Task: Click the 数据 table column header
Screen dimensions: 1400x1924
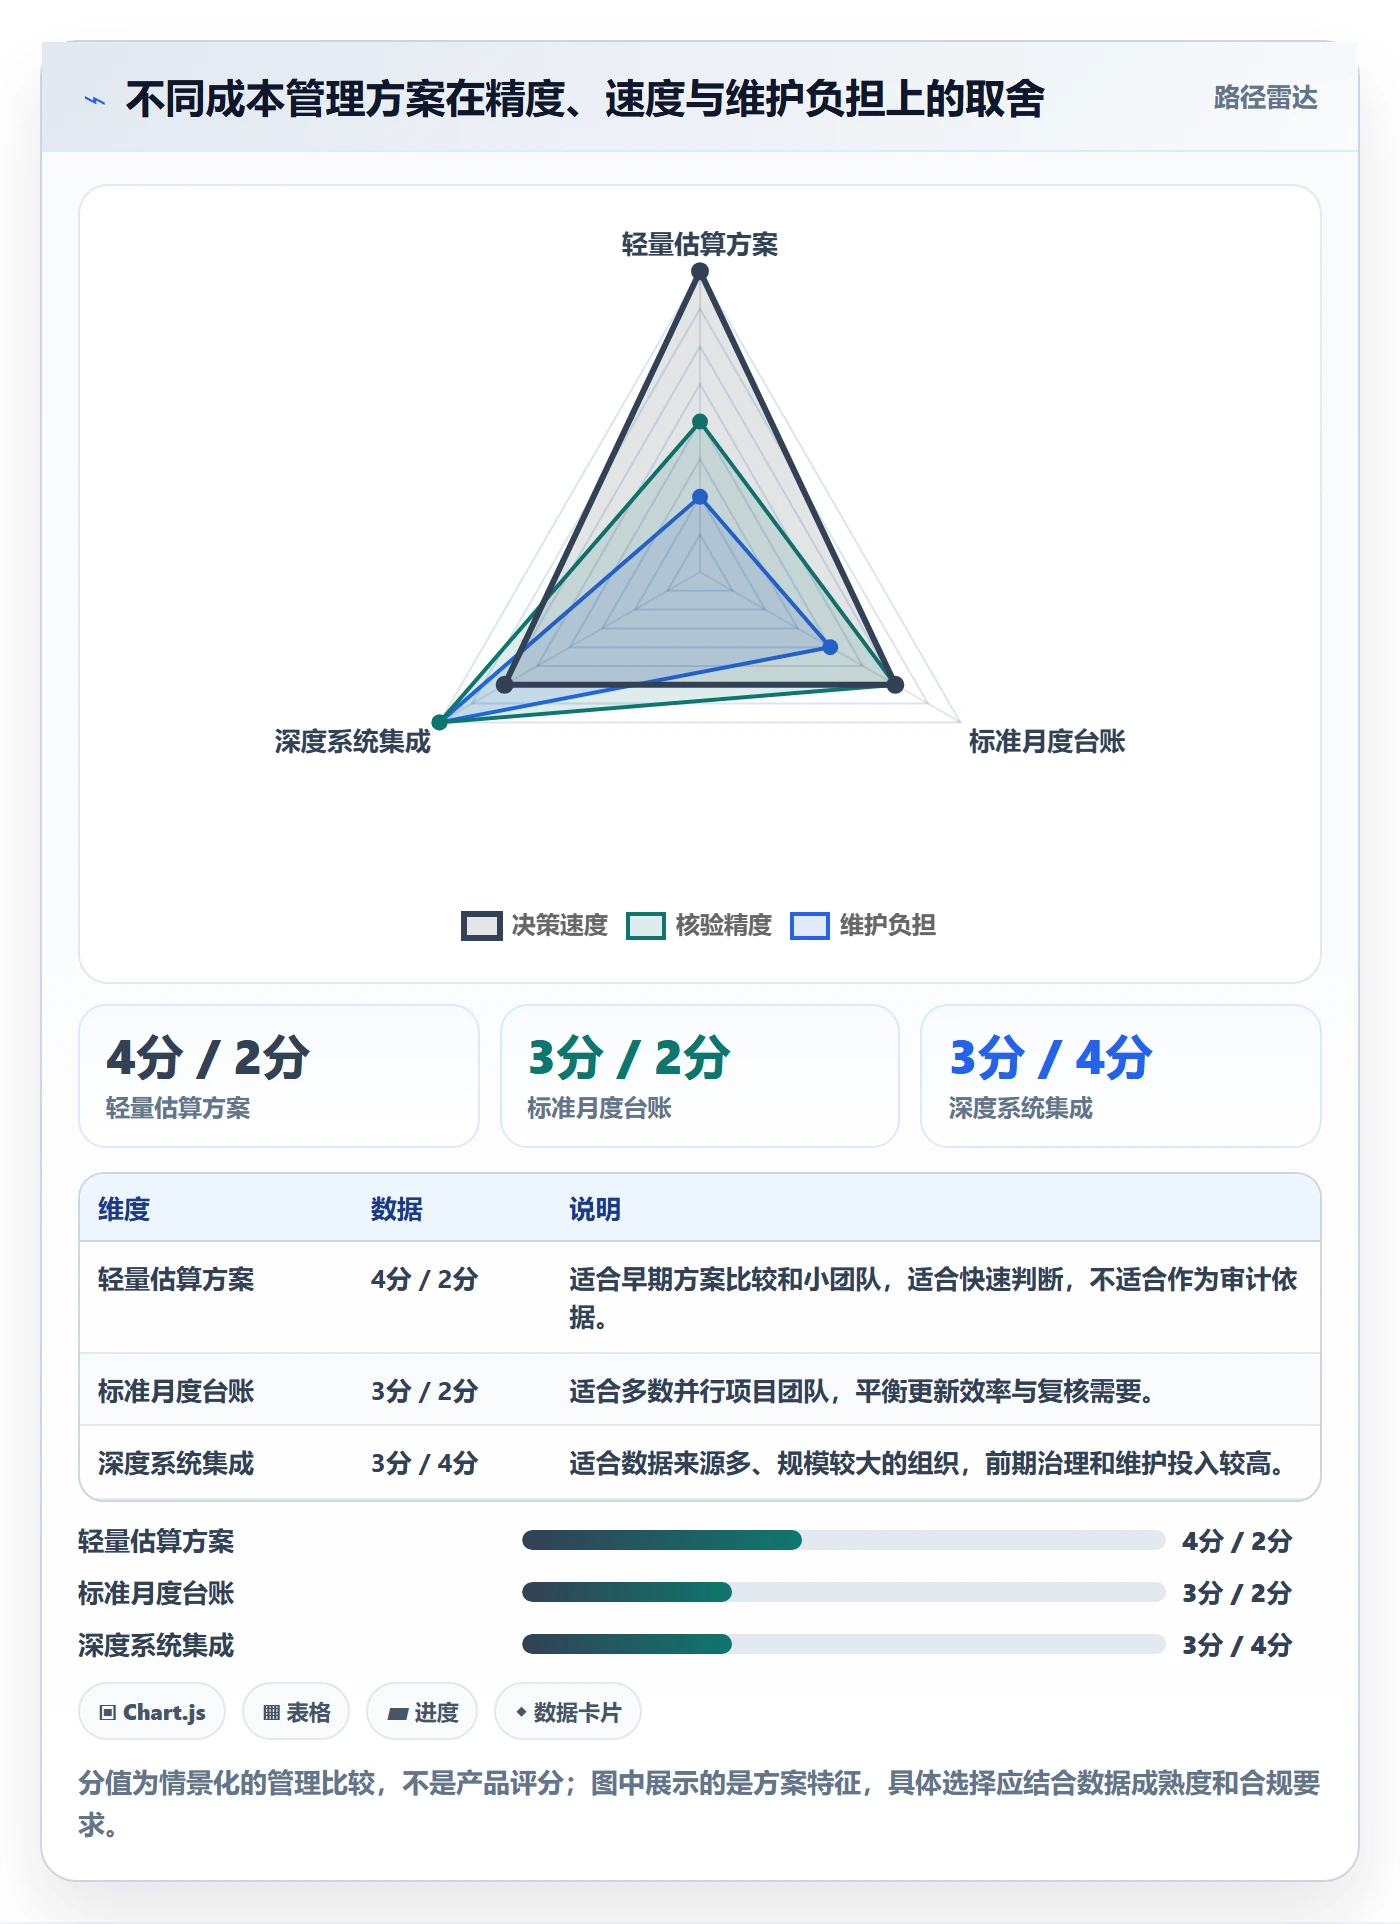Action: tap(397, 1209)
